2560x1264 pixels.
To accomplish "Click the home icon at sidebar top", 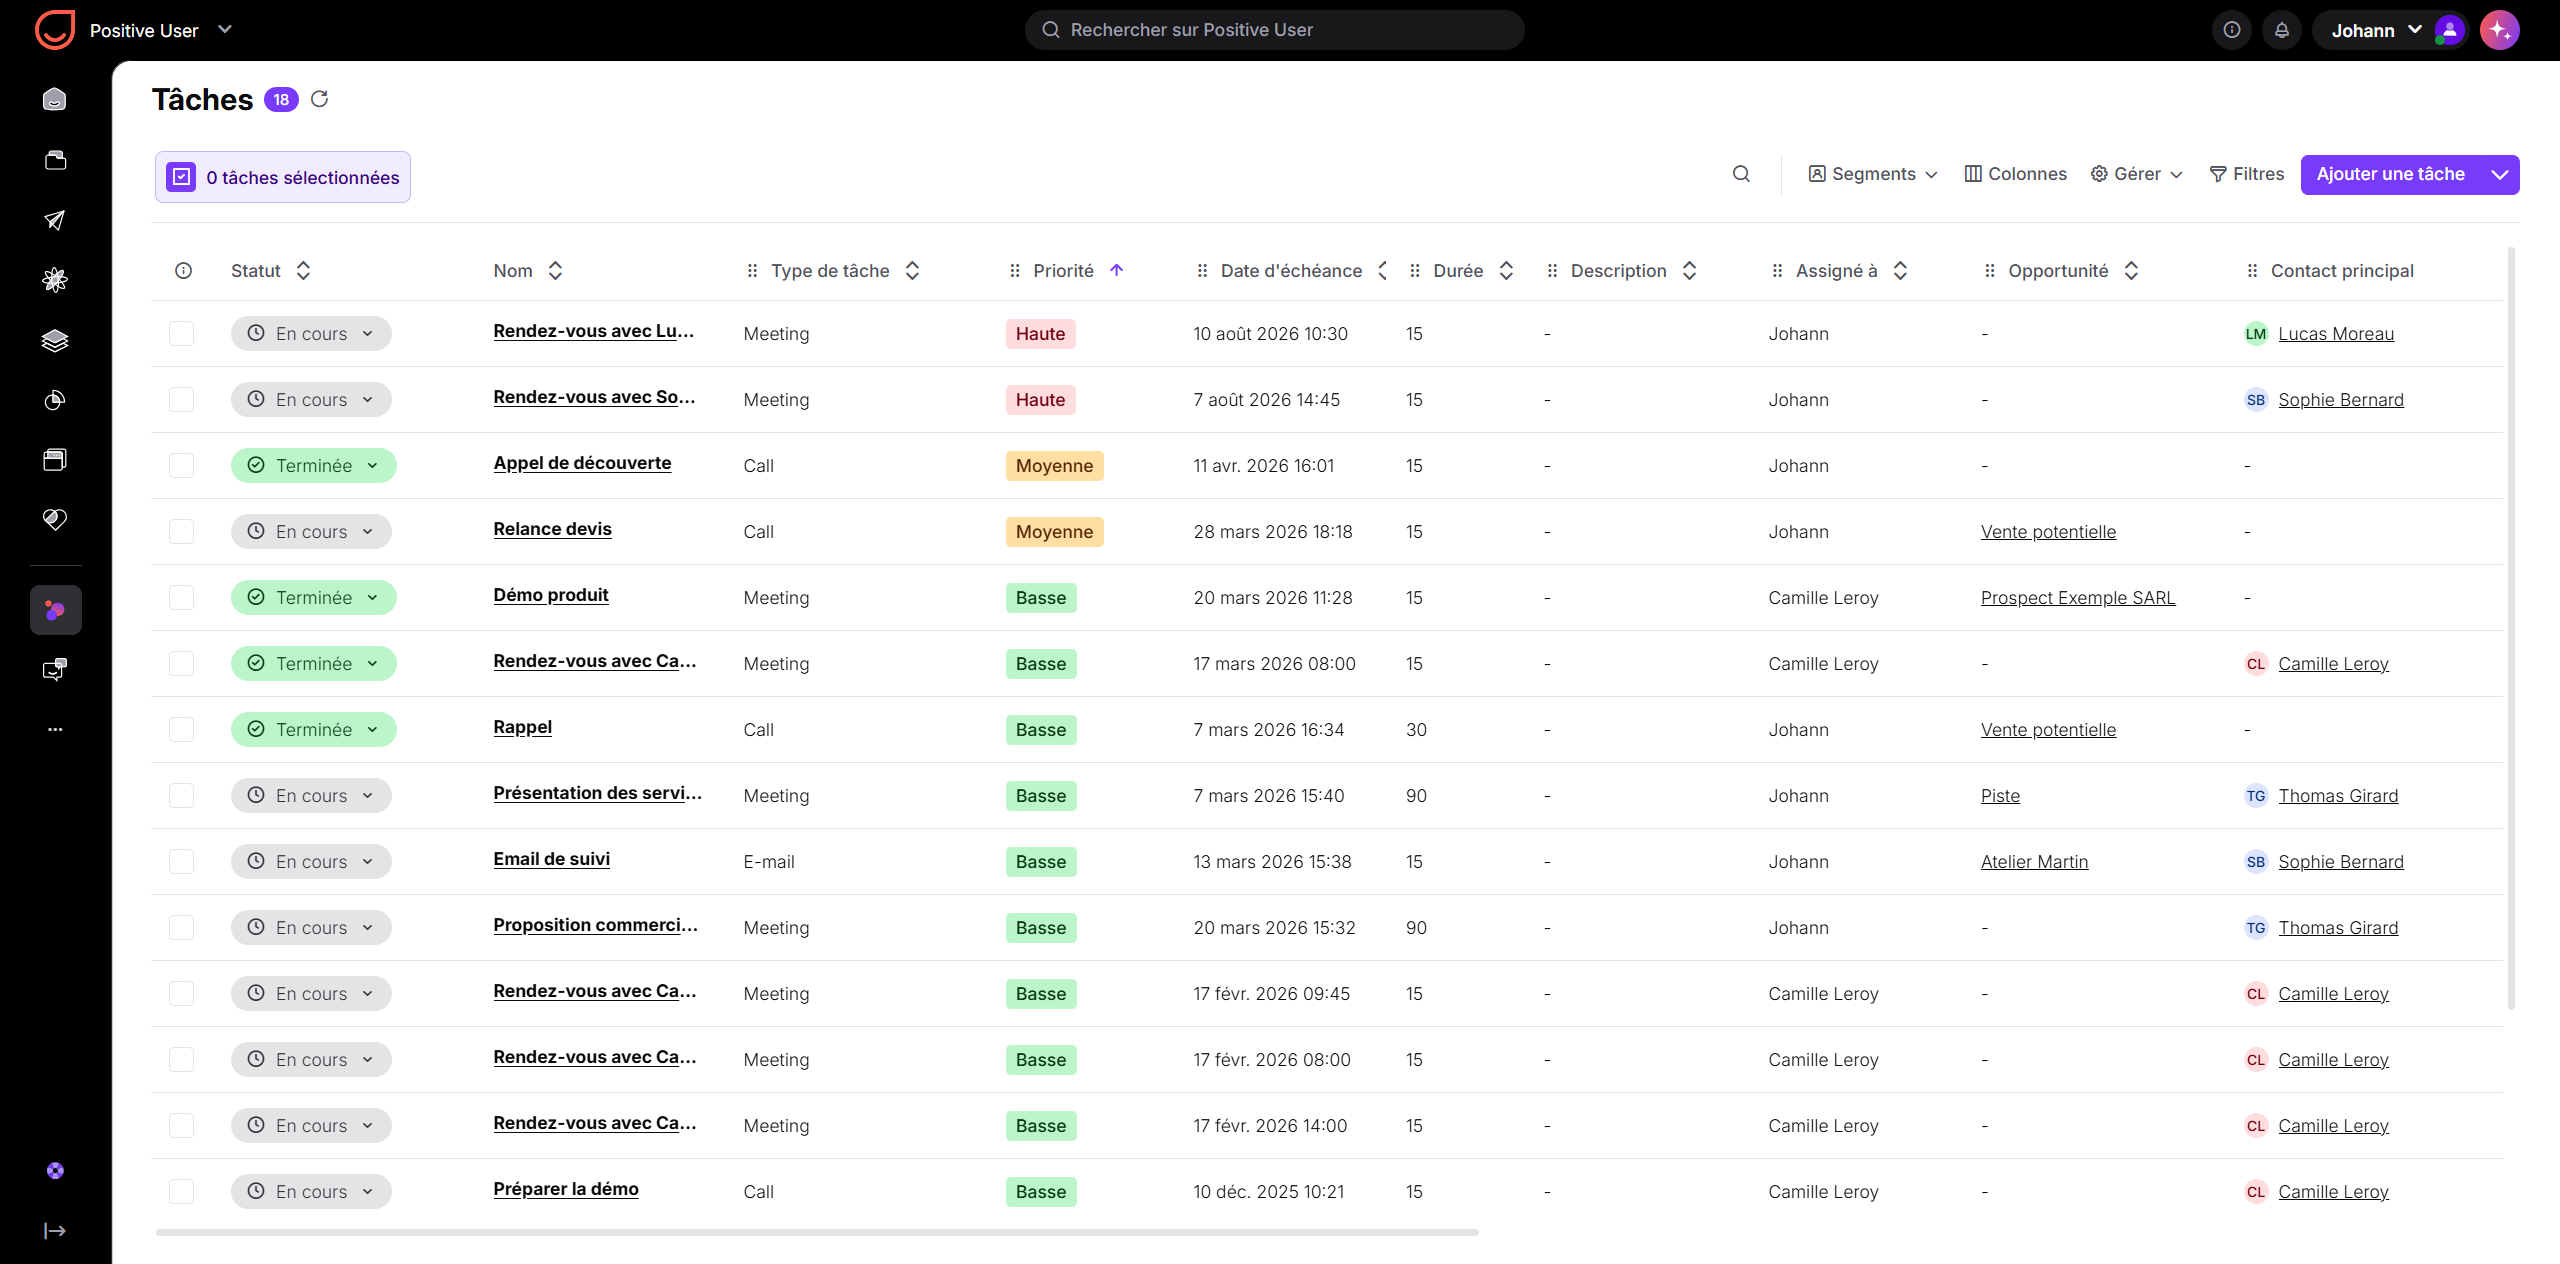I will (x=55, y=99).
